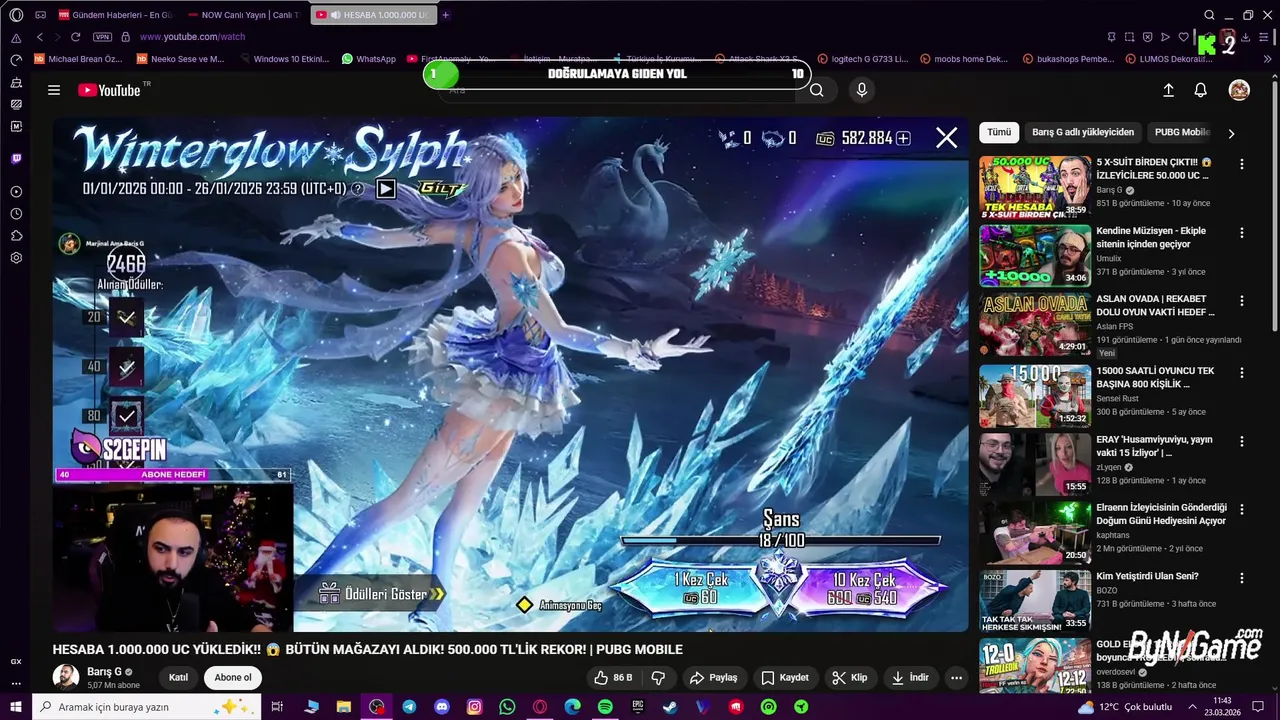Click the 'Kaydet' save button
This screenshot has width=1280, height=720.
(785, 677)
